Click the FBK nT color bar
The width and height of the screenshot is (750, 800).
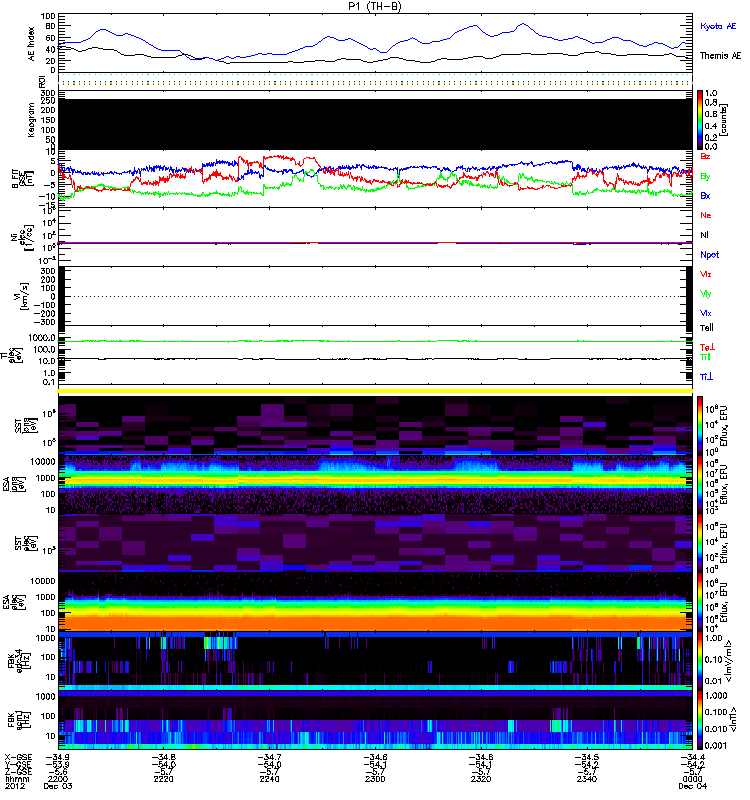click(x=700, y=719)
